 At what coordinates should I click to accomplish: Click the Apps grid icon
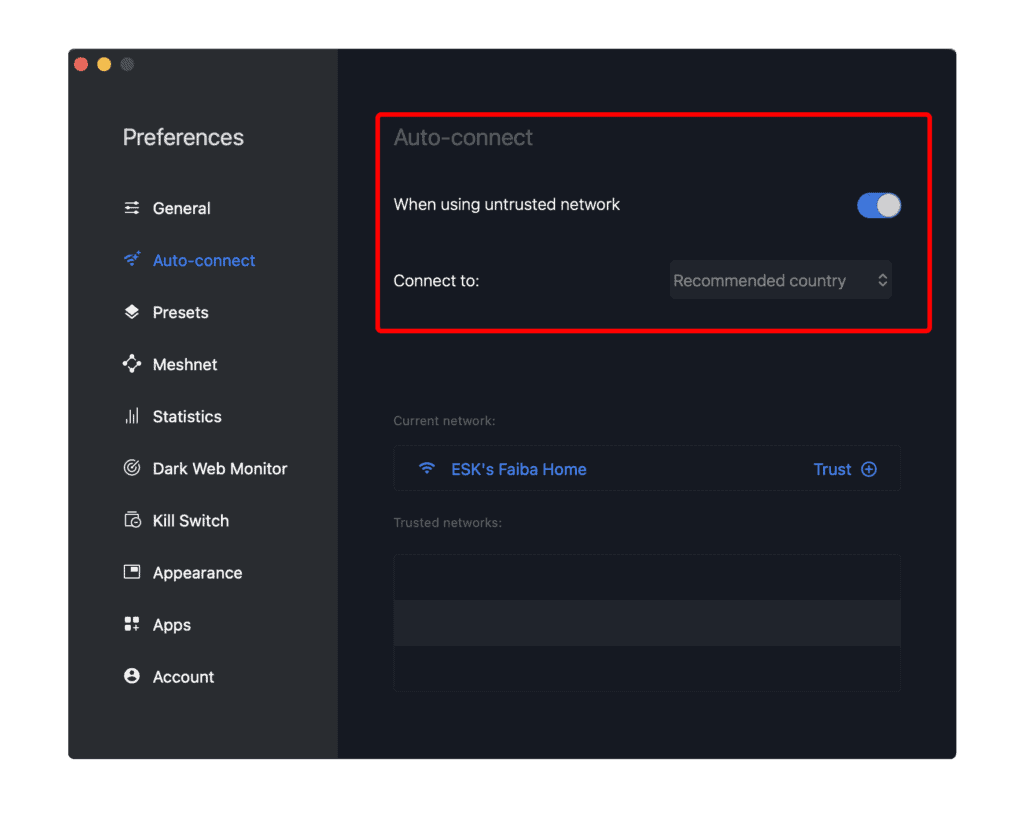click(x=132, y=624)
